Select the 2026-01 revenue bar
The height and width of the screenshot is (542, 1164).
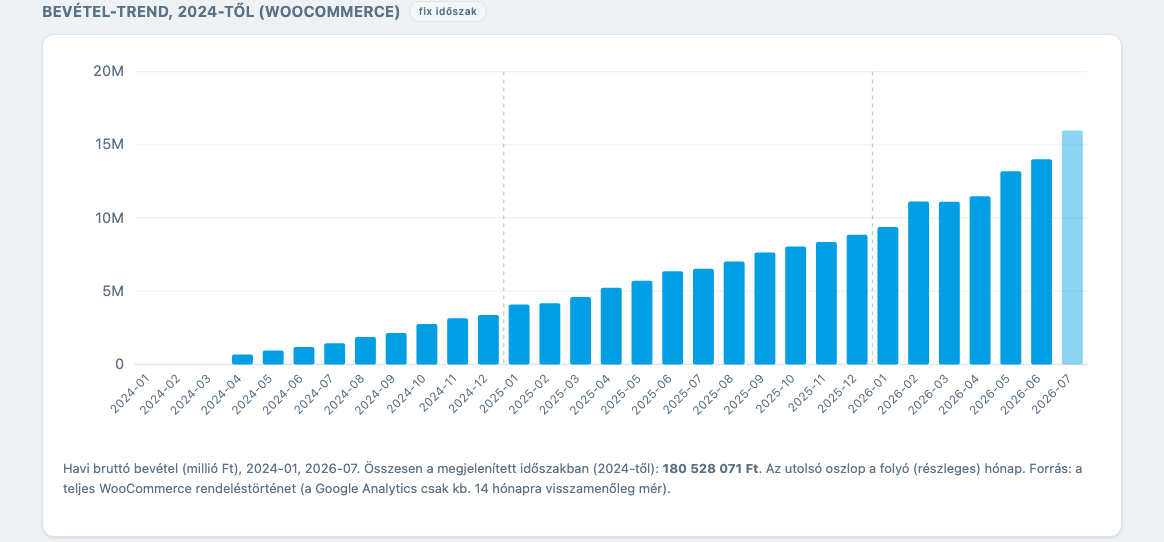(888, 296)
